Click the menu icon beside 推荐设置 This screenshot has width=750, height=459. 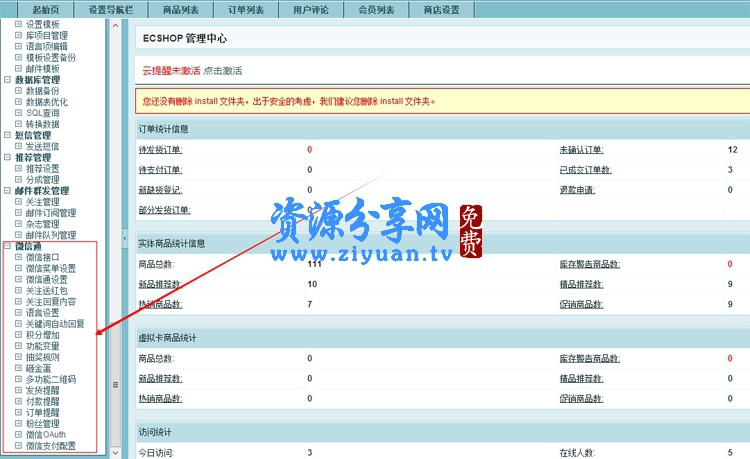point(18,168)
